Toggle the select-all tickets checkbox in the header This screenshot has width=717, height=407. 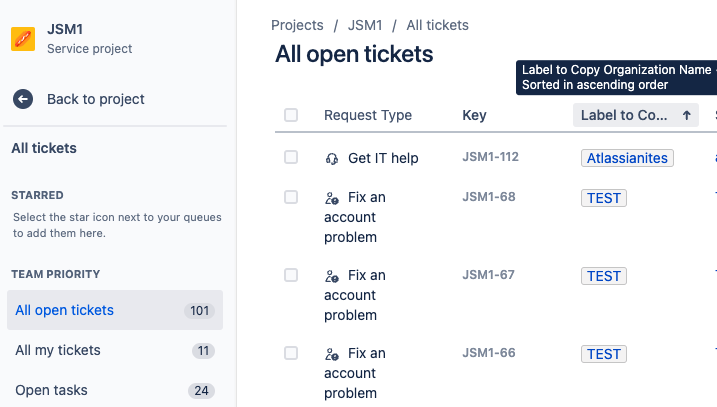tap(291, 115)
